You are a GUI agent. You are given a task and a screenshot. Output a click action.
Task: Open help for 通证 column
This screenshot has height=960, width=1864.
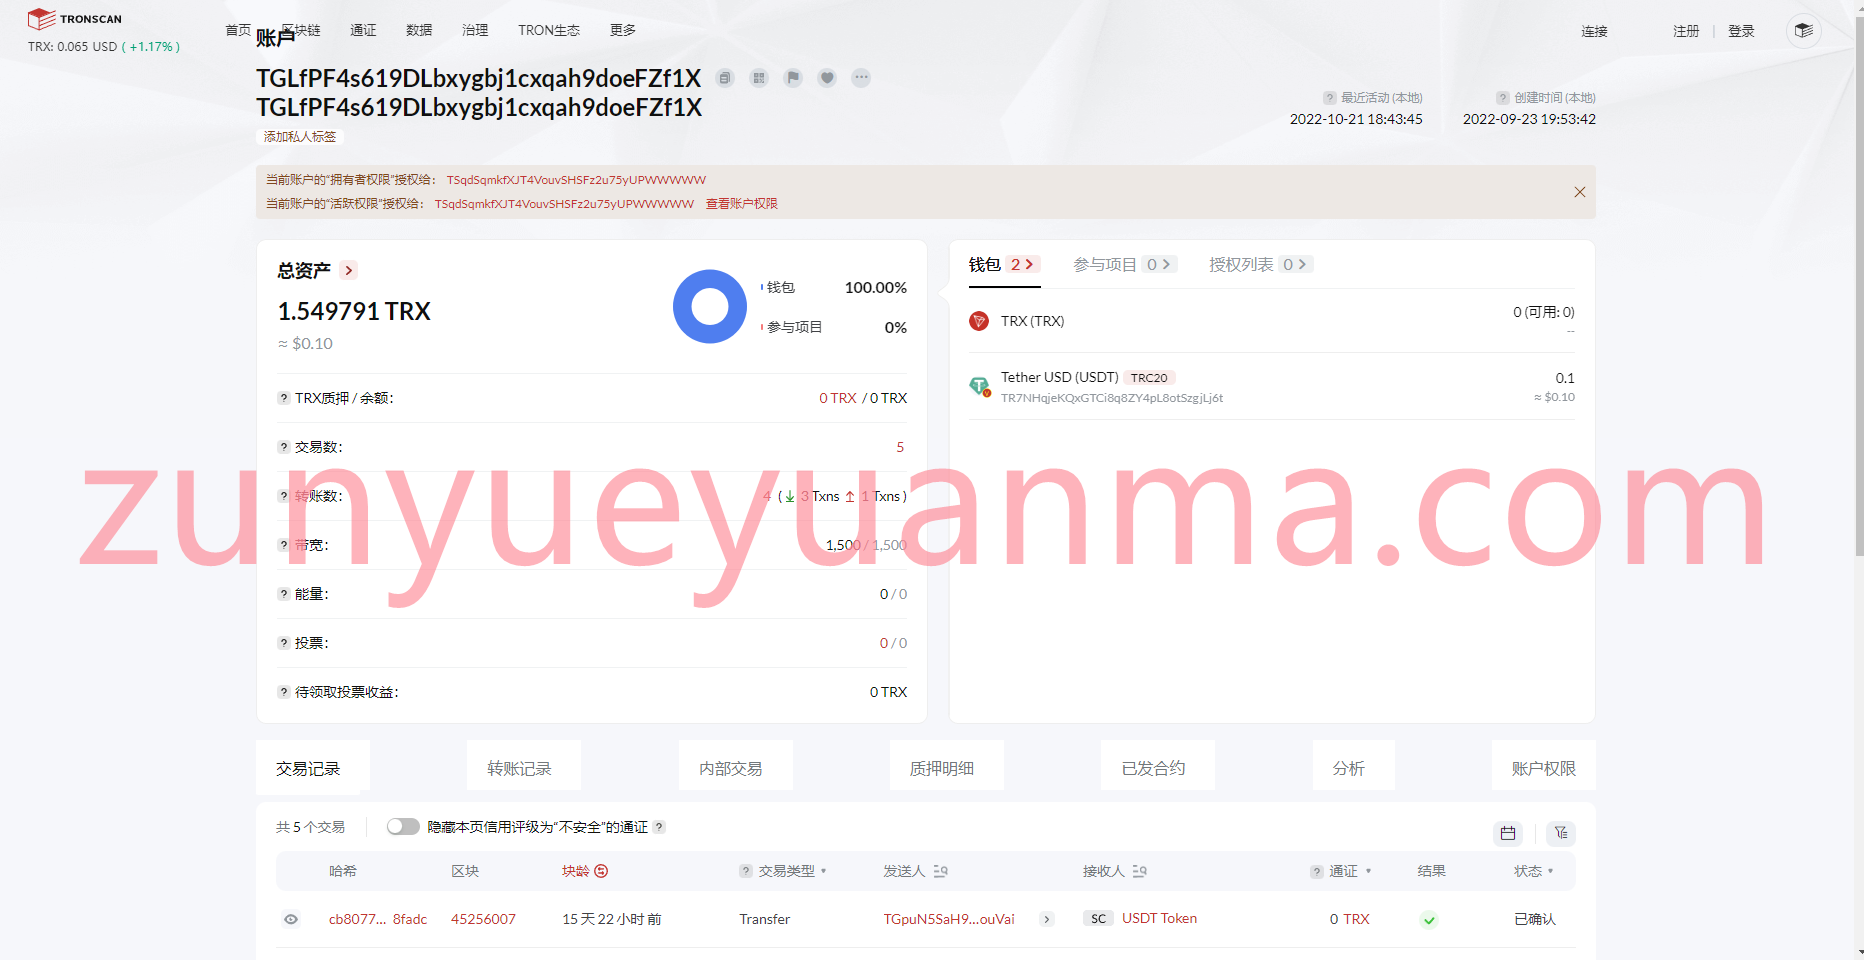click(x=1317, y=872)
